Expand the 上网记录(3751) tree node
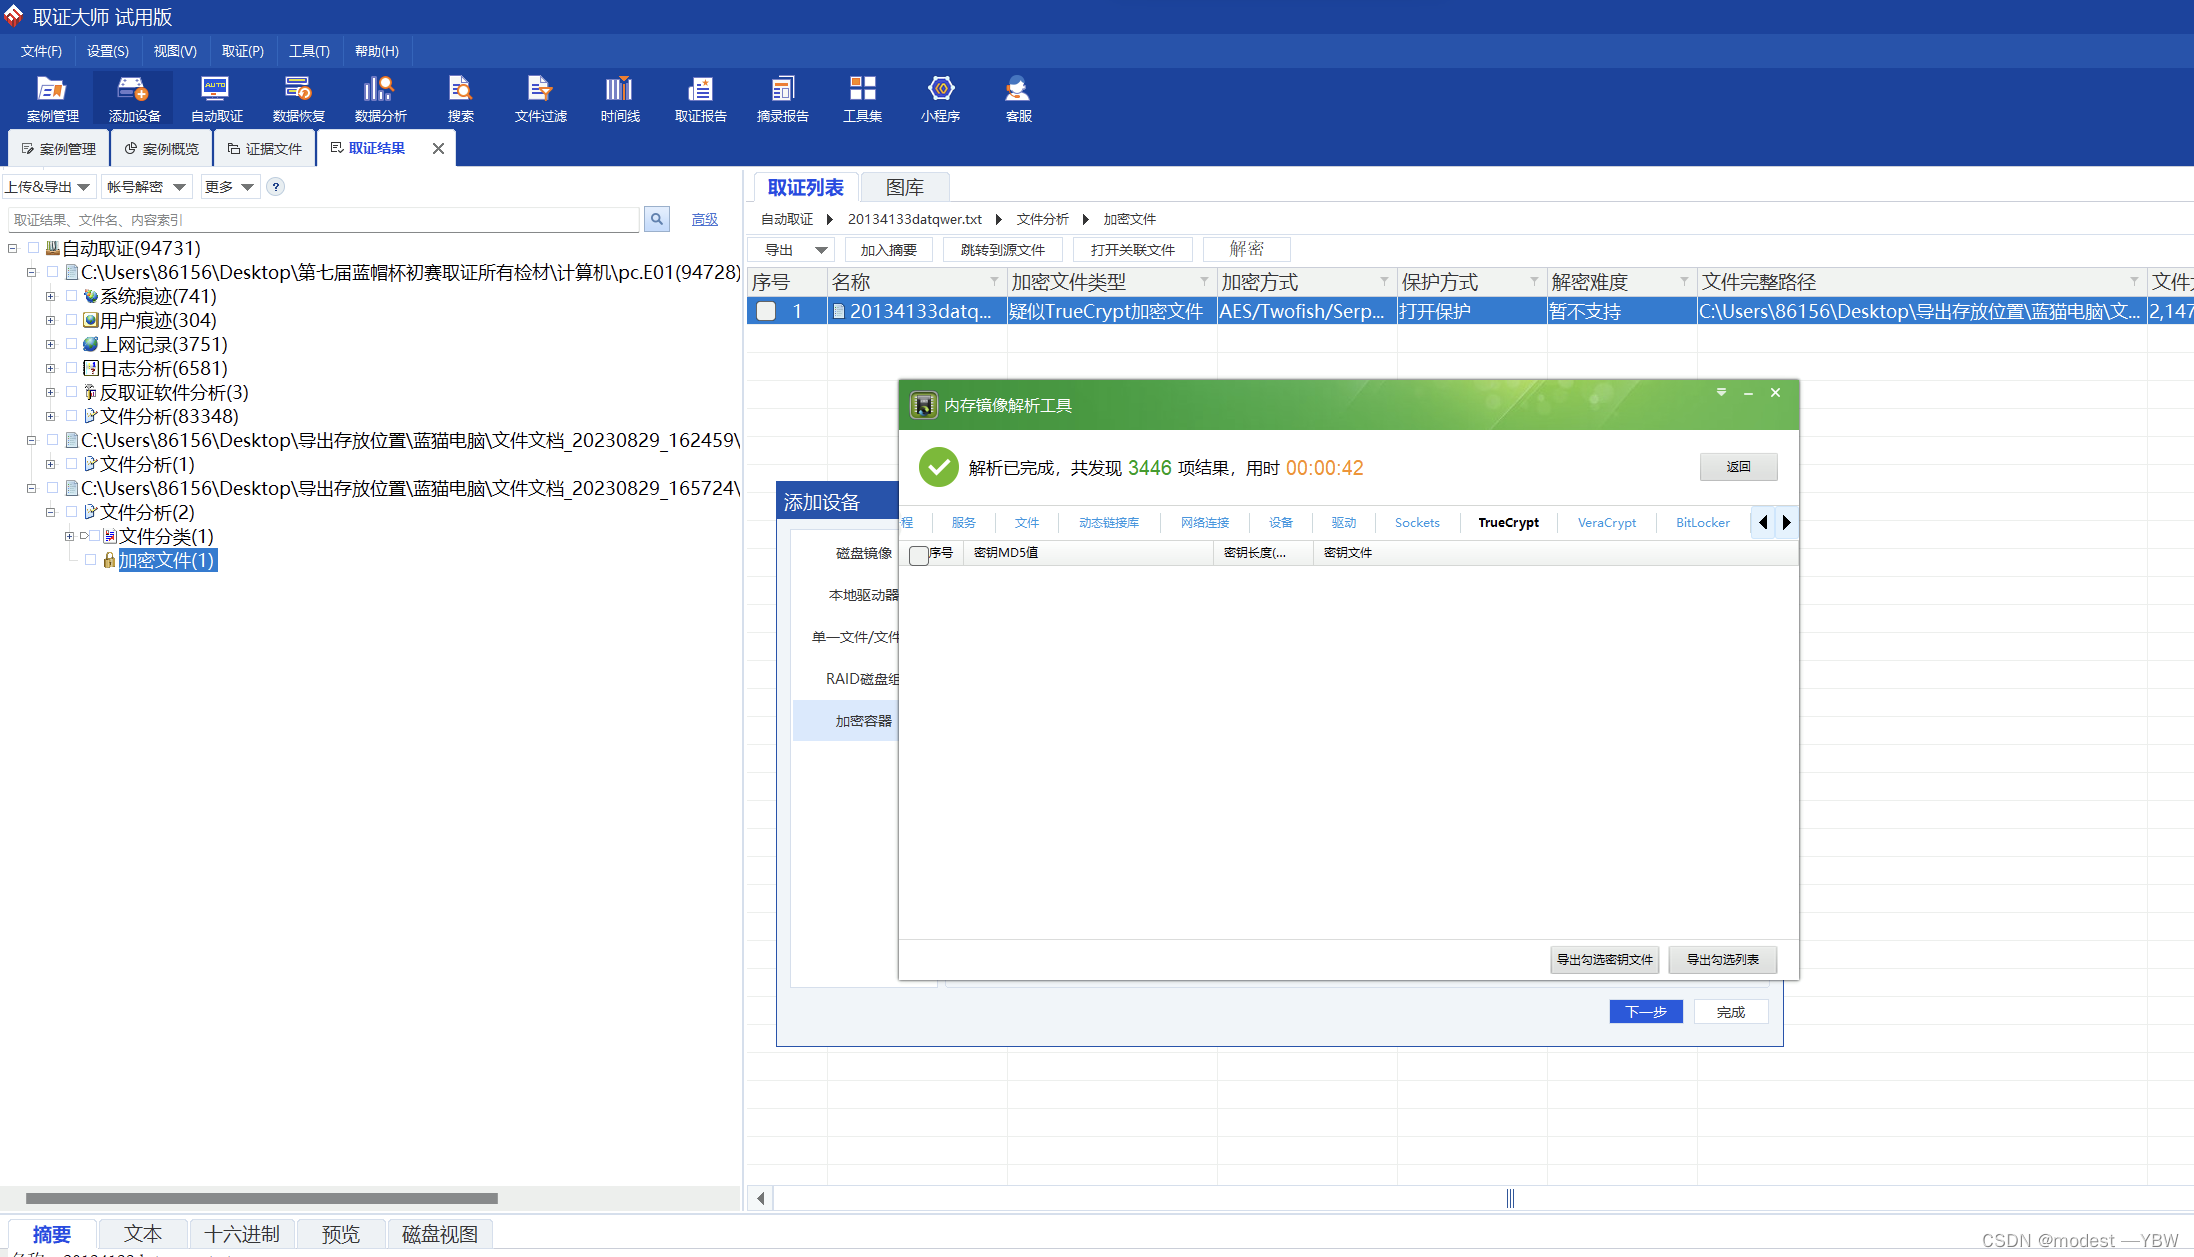 tap(50, 344)
